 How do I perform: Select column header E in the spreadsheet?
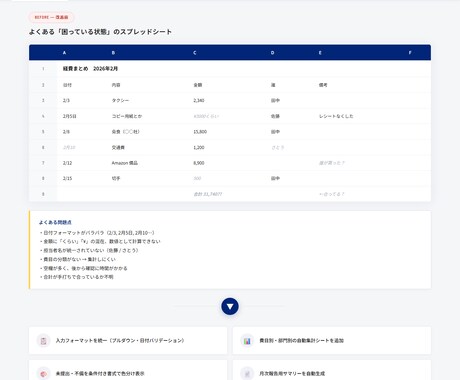(320, 53)
